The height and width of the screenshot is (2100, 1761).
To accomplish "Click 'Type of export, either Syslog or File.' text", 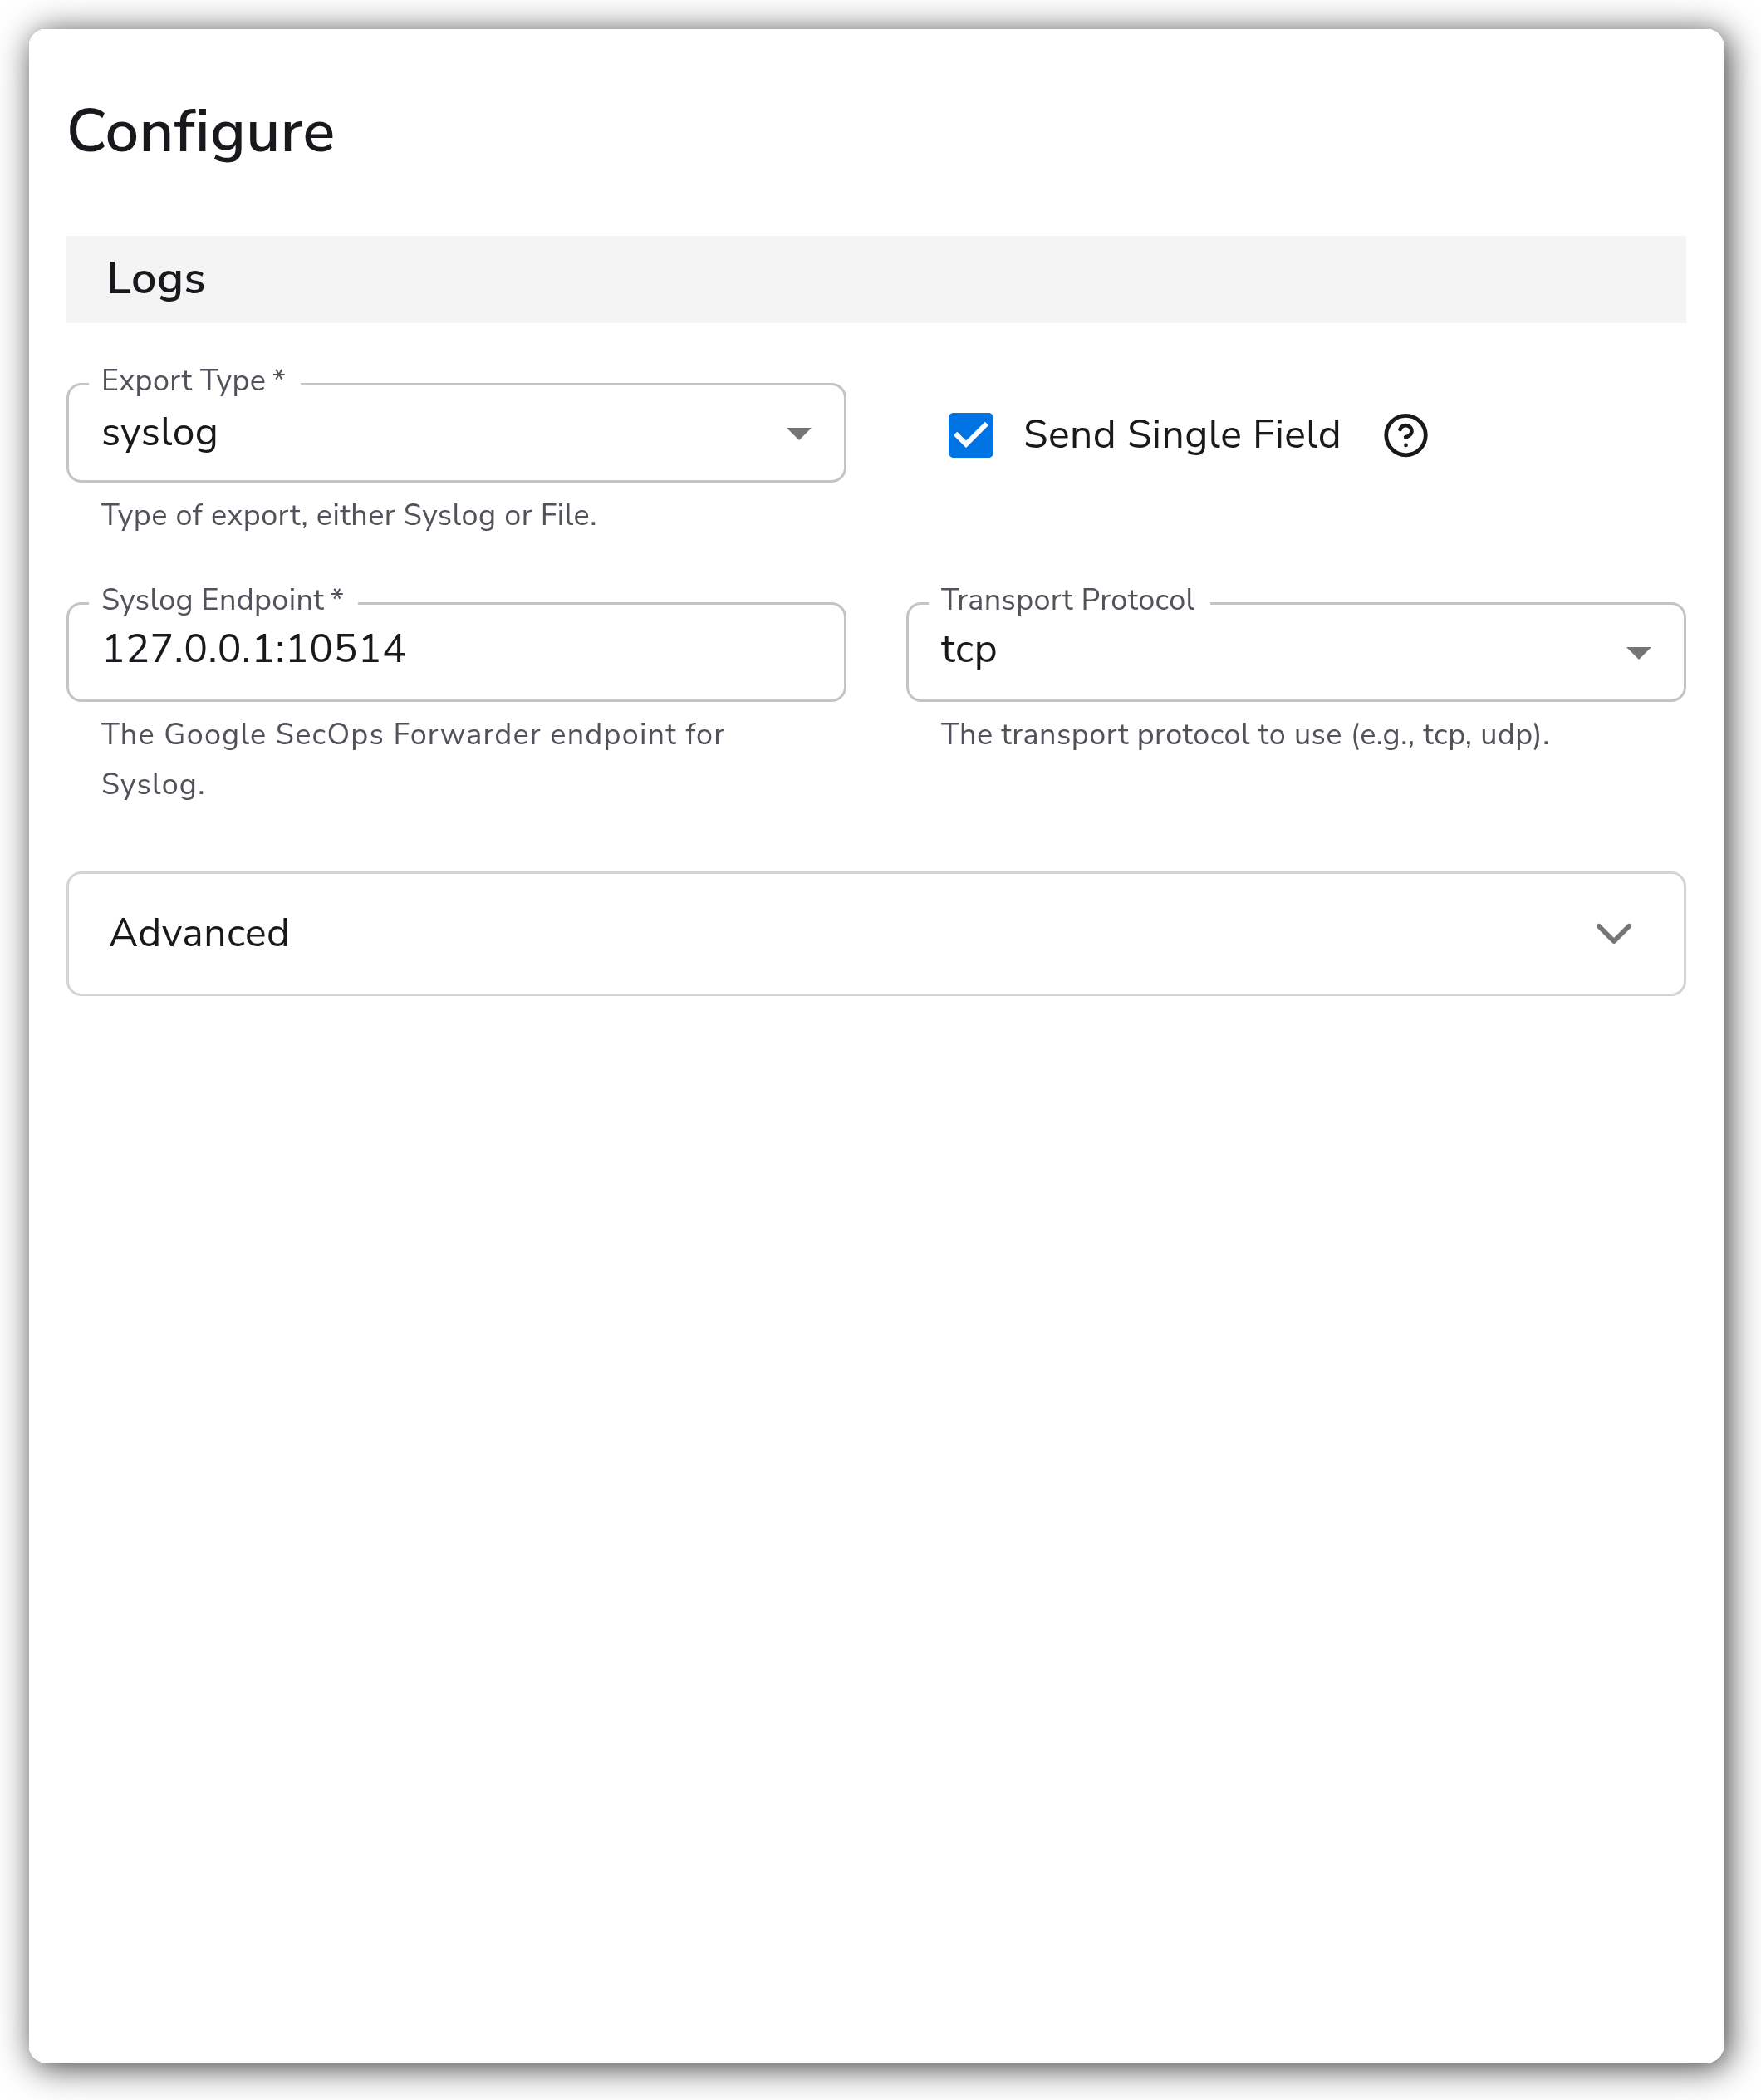I will click(x=349, y=515).
